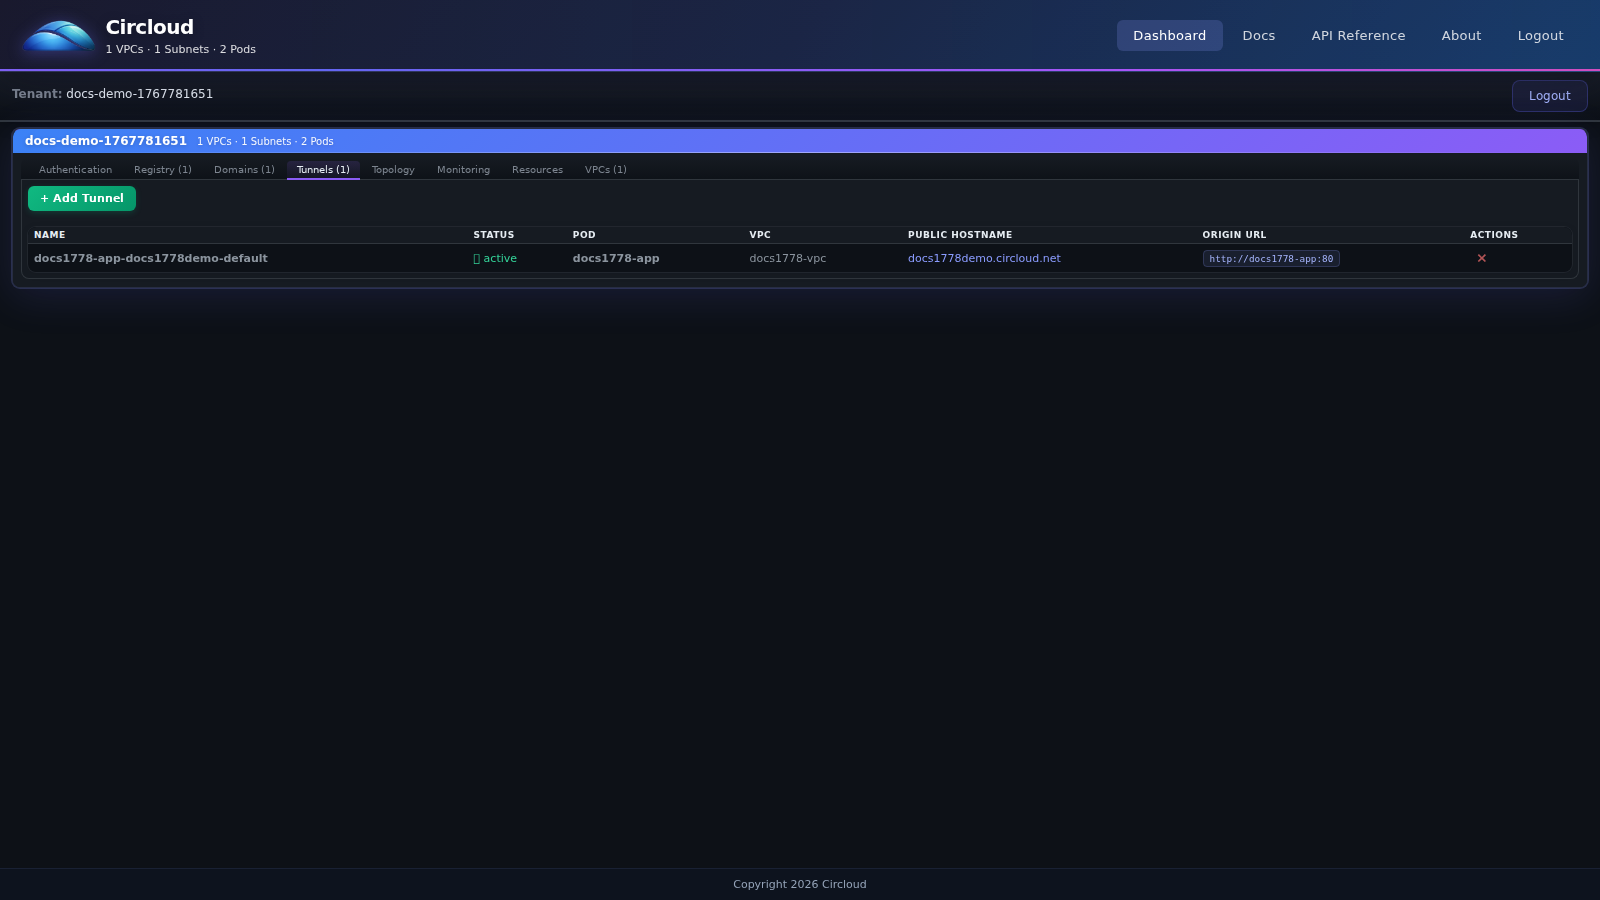1600x900 pixels.
Task: Click Logout in the top navigation bar
Action: [1539, 36]
